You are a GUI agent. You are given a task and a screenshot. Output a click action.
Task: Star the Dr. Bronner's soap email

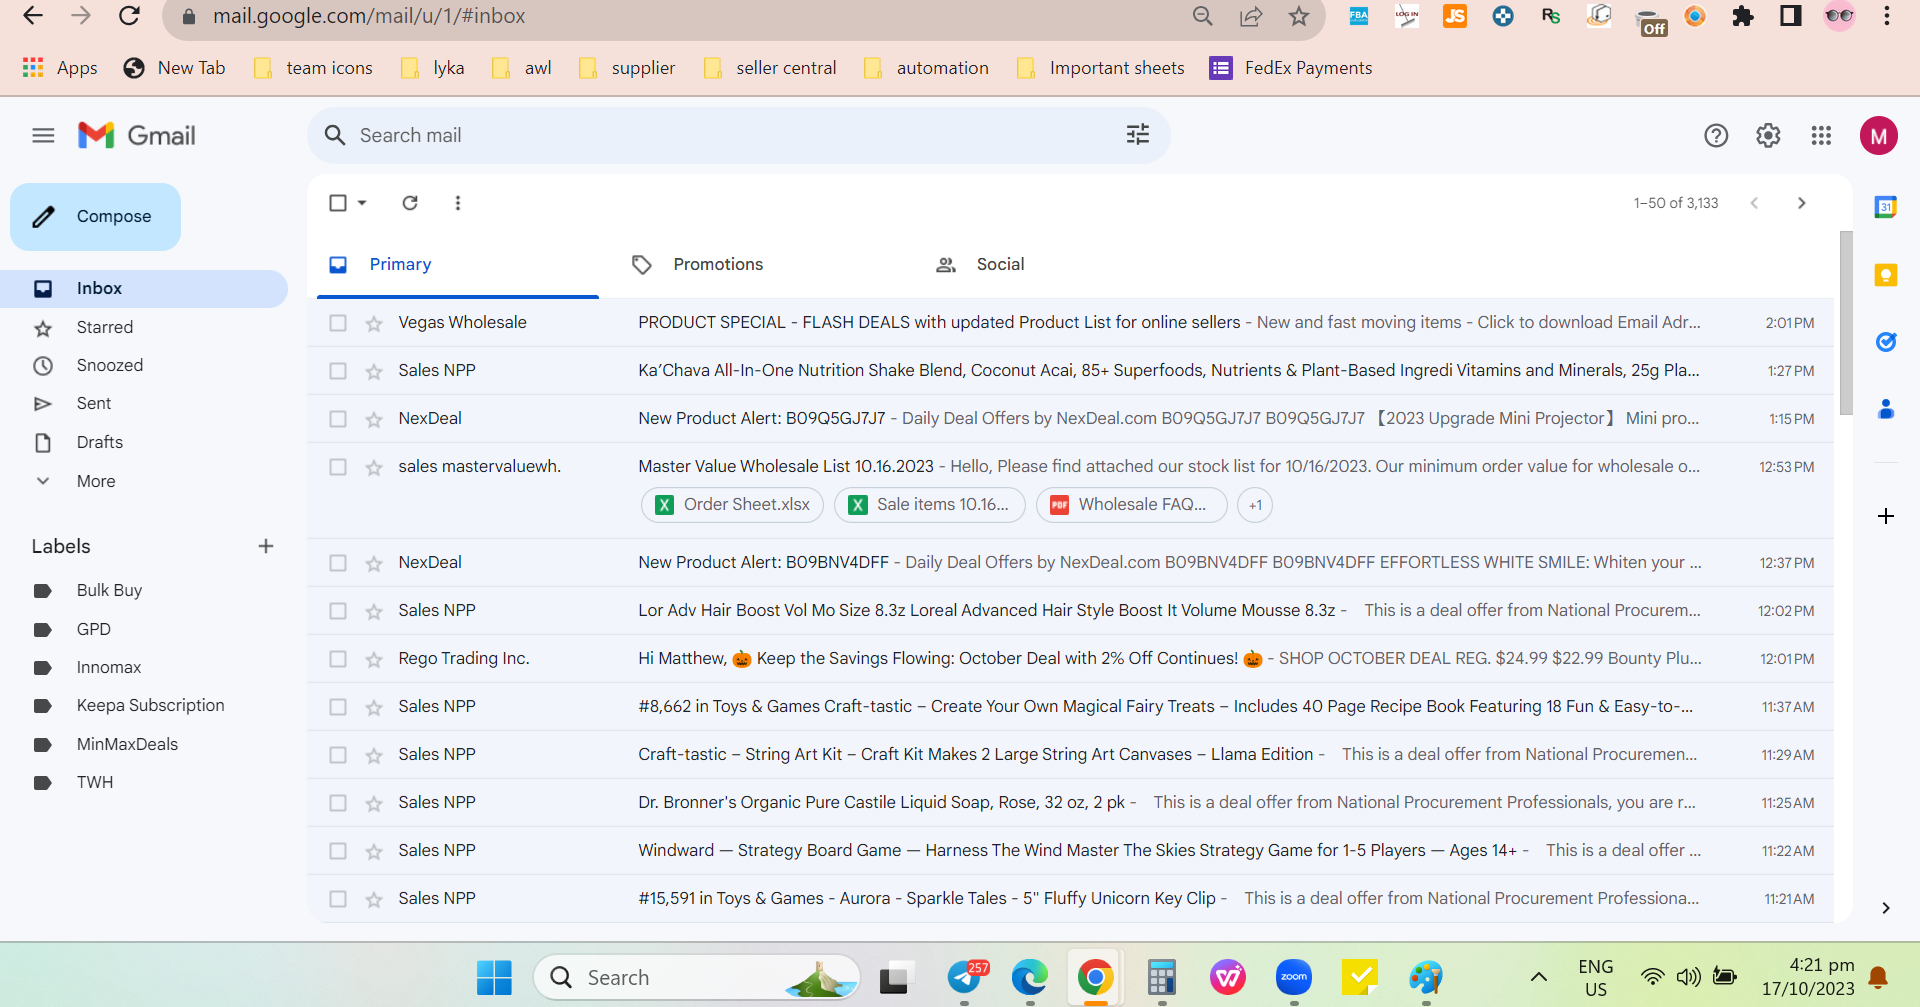(374, 803)
